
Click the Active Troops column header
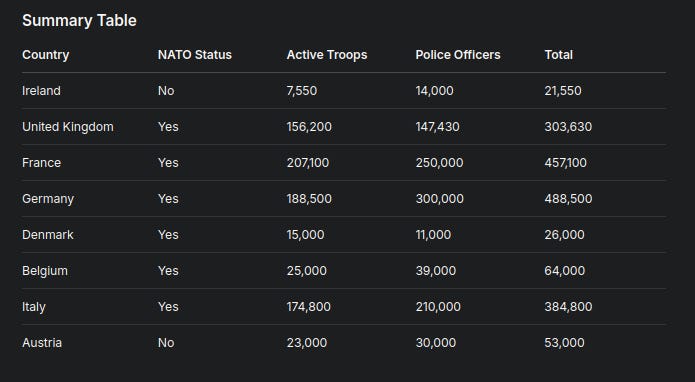[327, 55]
